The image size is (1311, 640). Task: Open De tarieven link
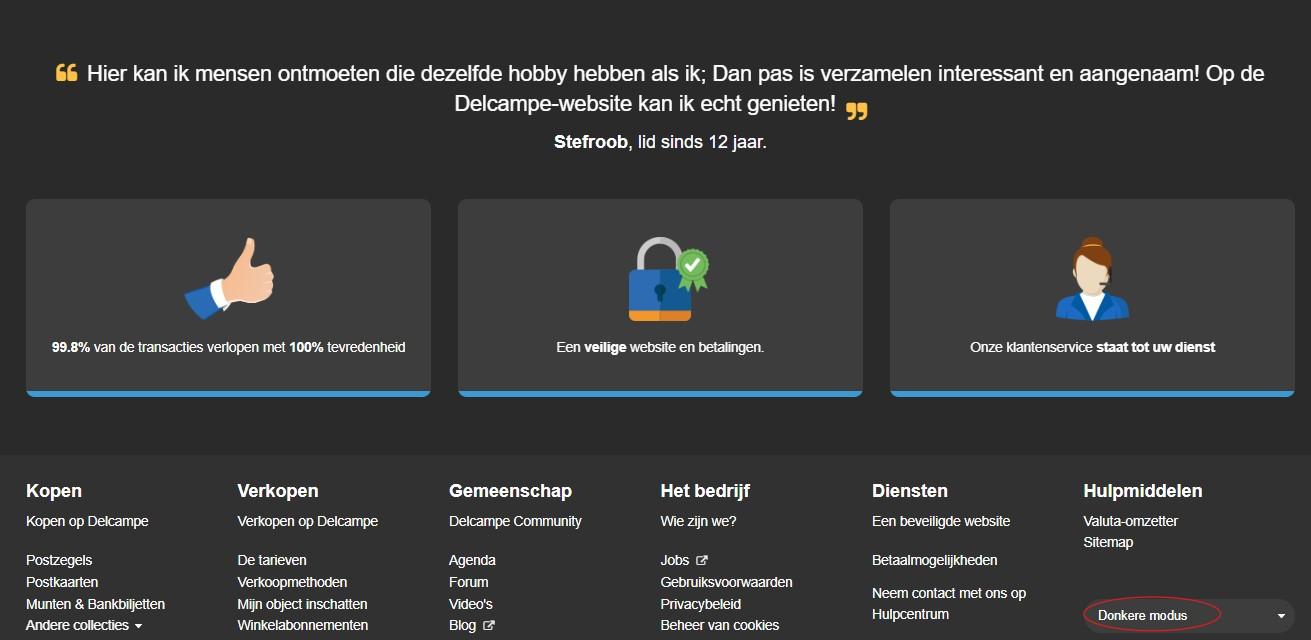point(272,560)
